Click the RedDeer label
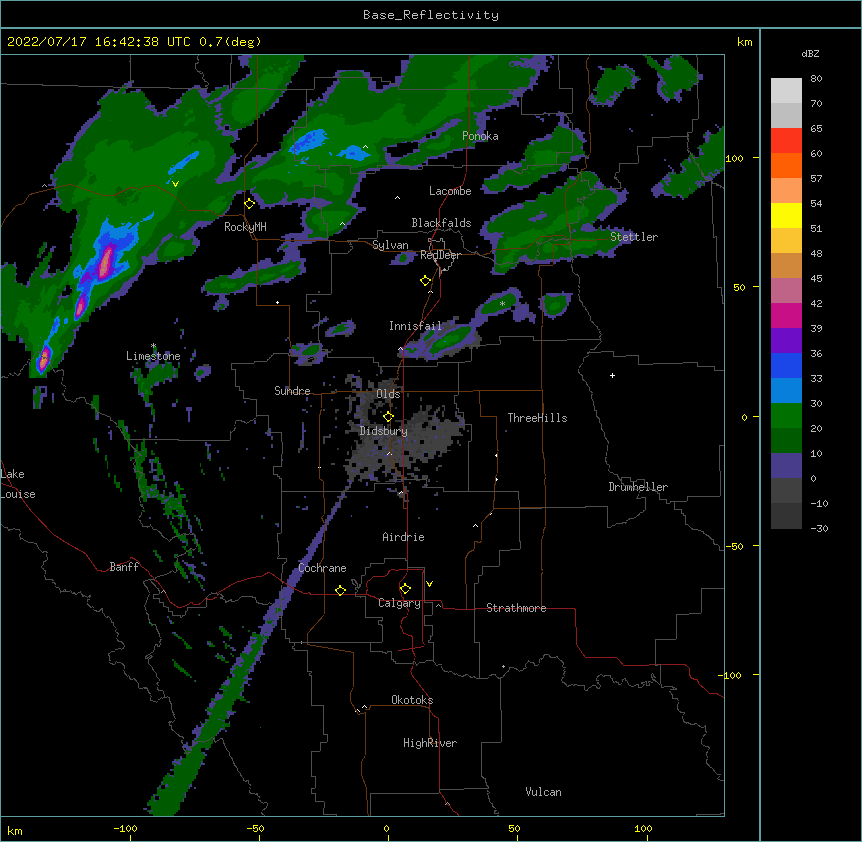The width and height of the screenshot is (862, 842). pyautogui.click(x=440, y=255)
